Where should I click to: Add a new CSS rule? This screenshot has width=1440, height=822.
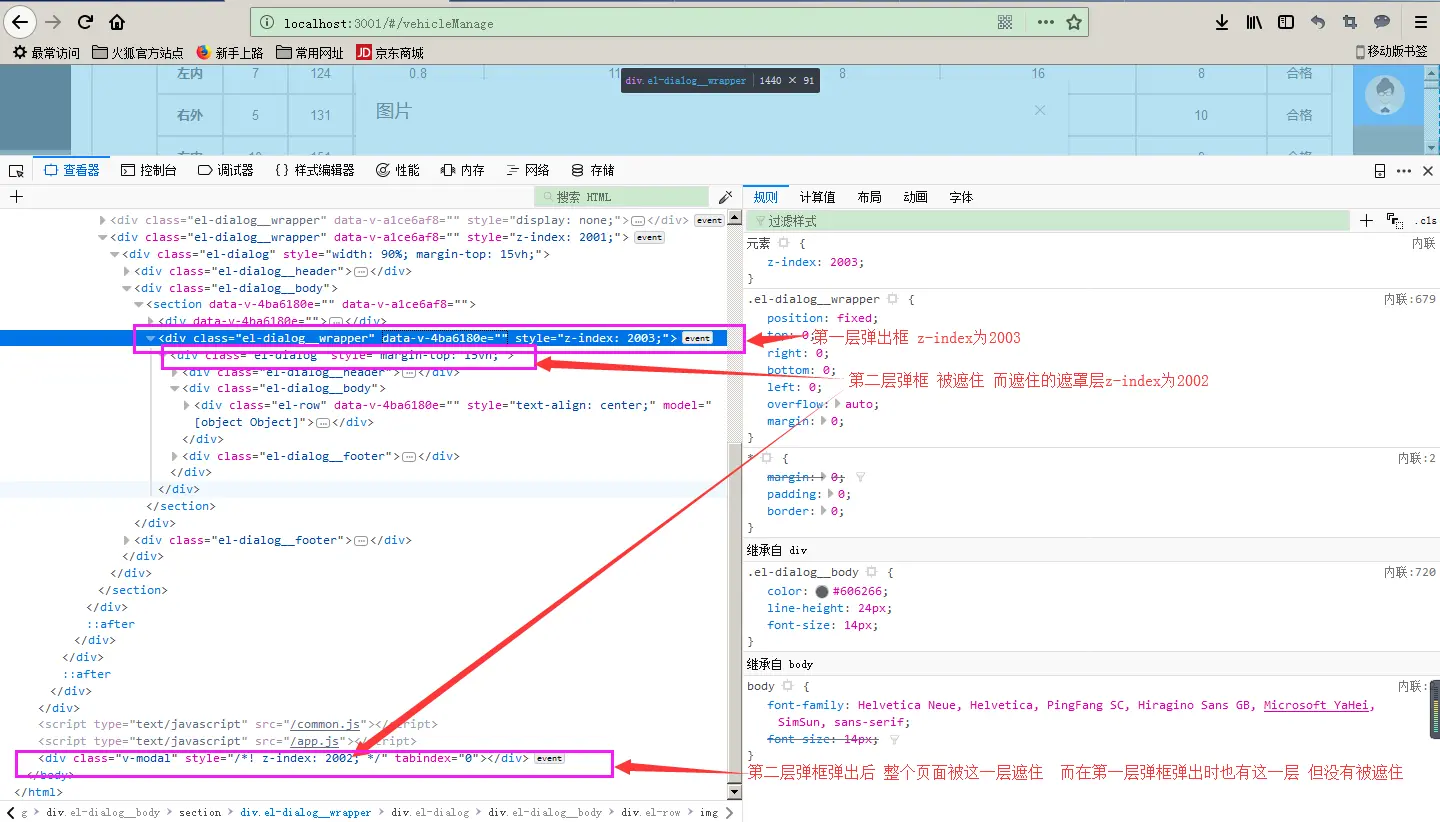click(1366, 221)
